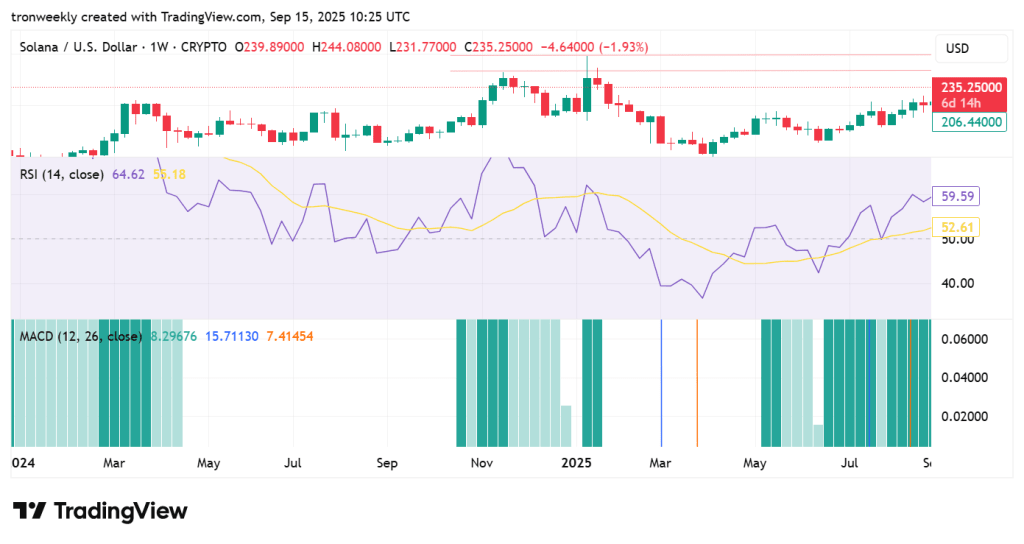Click the Solana / U.S. Dollar symbol title
The width and height of the screenshot is (1024, 544).
(78, 47)
